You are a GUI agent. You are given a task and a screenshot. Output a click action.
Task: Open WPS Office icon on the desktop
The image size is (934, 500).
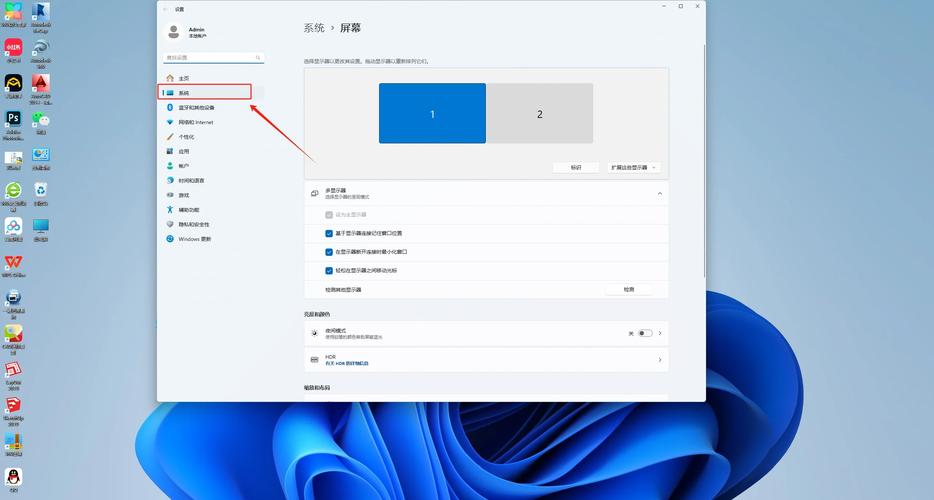tap(13, 262)
